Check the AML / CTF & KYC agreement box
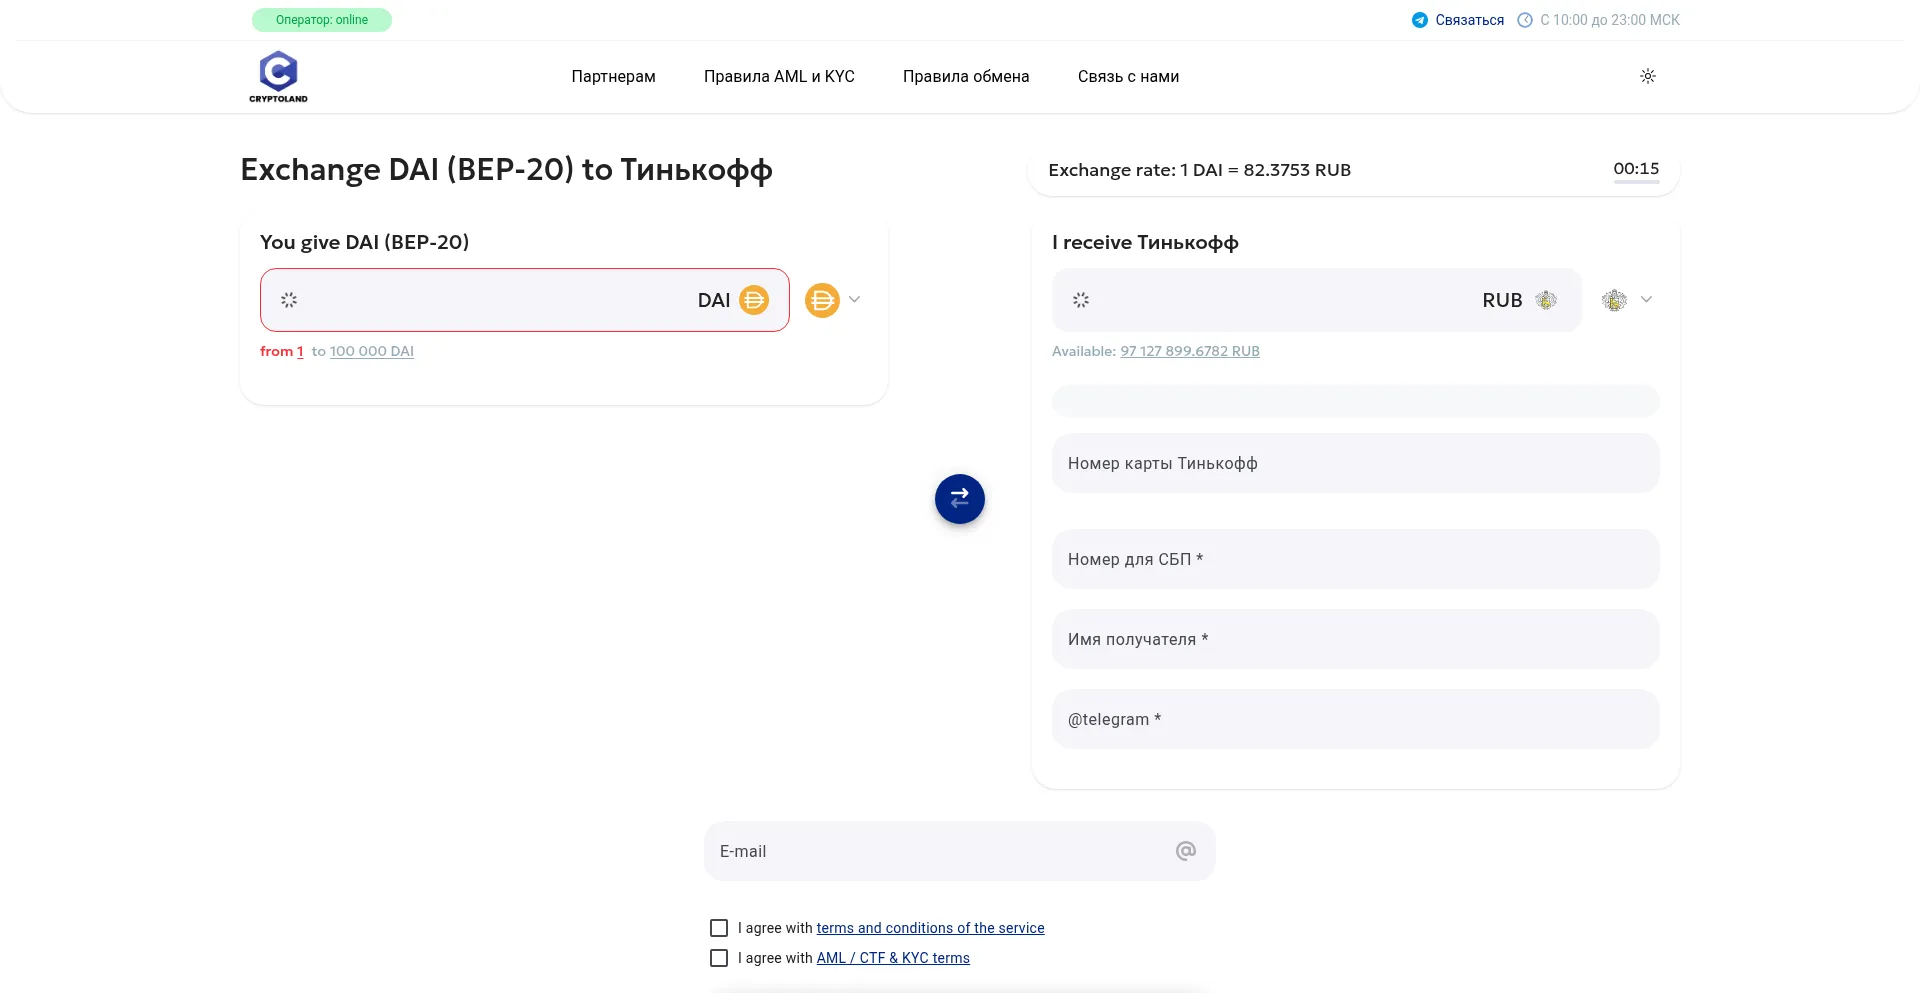Image resolution: width=1920 pixels, height=993 pixels. tap(719, 958)
